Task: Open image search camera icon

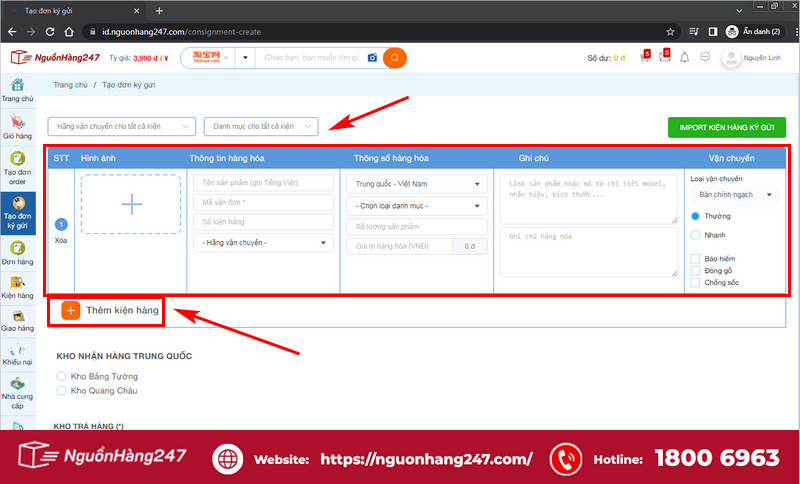Action: (372, 58)
